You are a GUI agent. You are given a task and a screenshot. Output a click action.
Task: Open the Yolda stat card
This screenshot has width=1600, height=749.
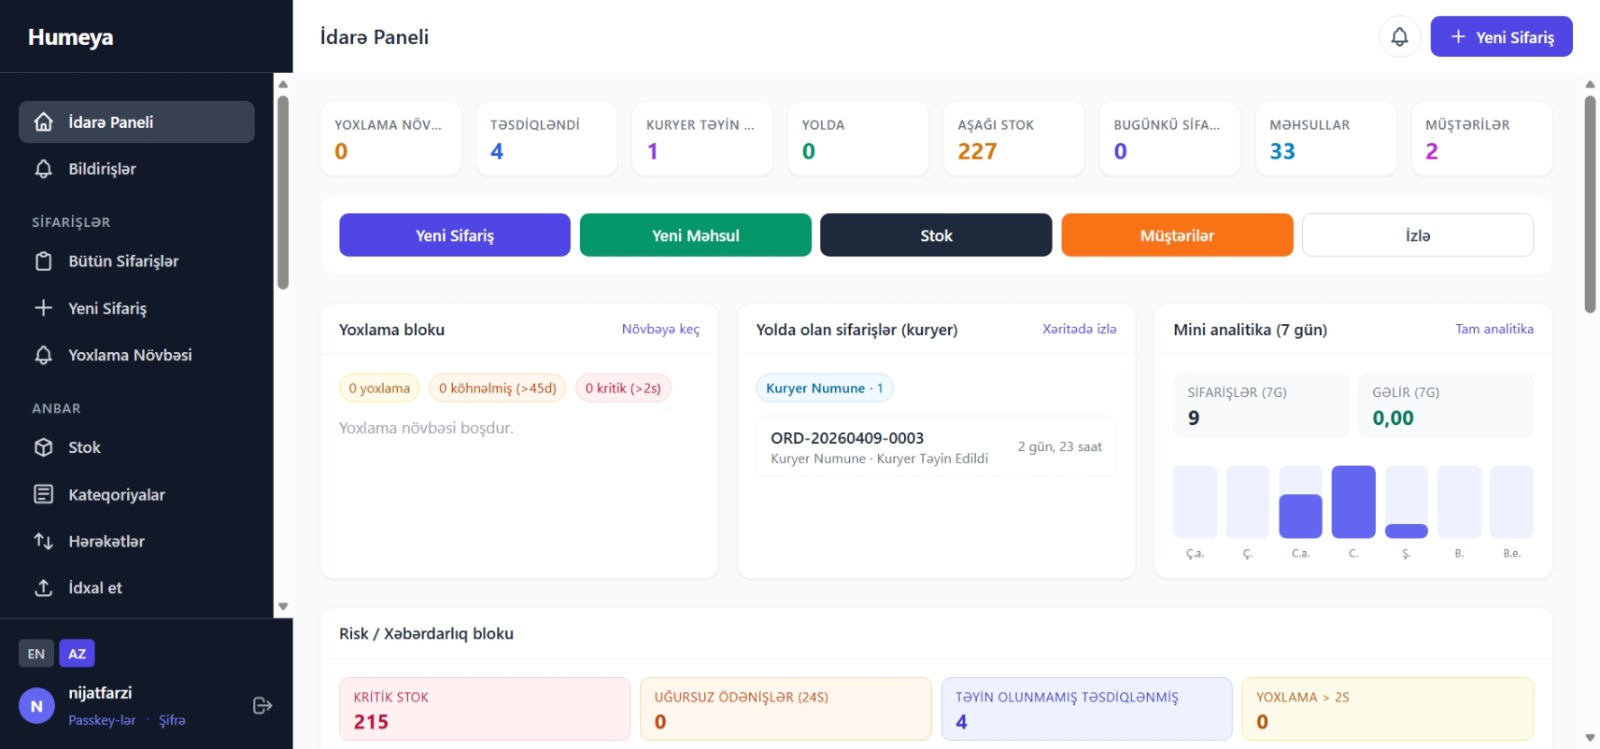click(859, 139)
